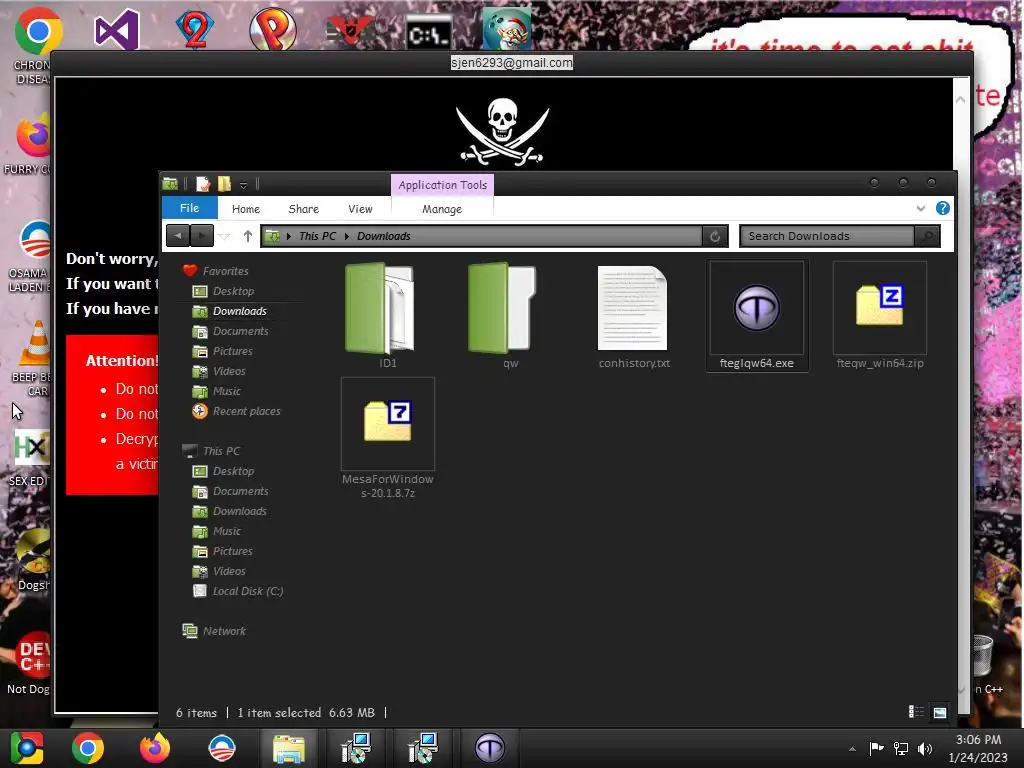Select the MesaForWindows-20.1.8.7z archive
This screenshot has width=1024, height=768.
pos(388,422)
